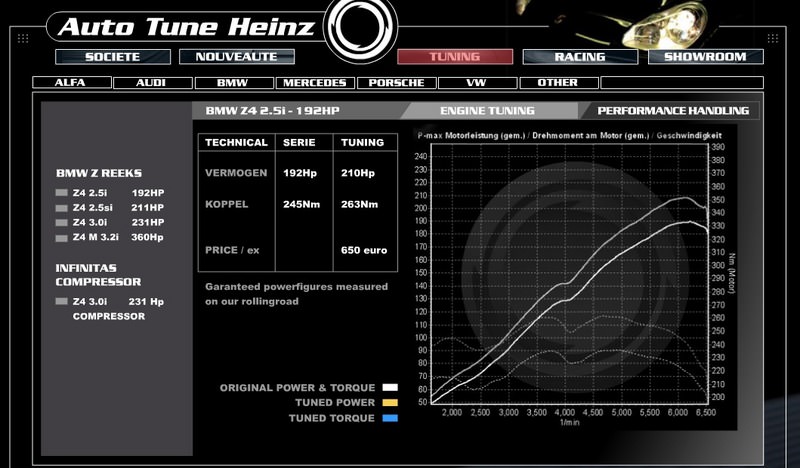Click the Auto Tune Heinz logo text
Image resolution: width=800 pixels, height=468 pixels.
[x=187, y=27]
